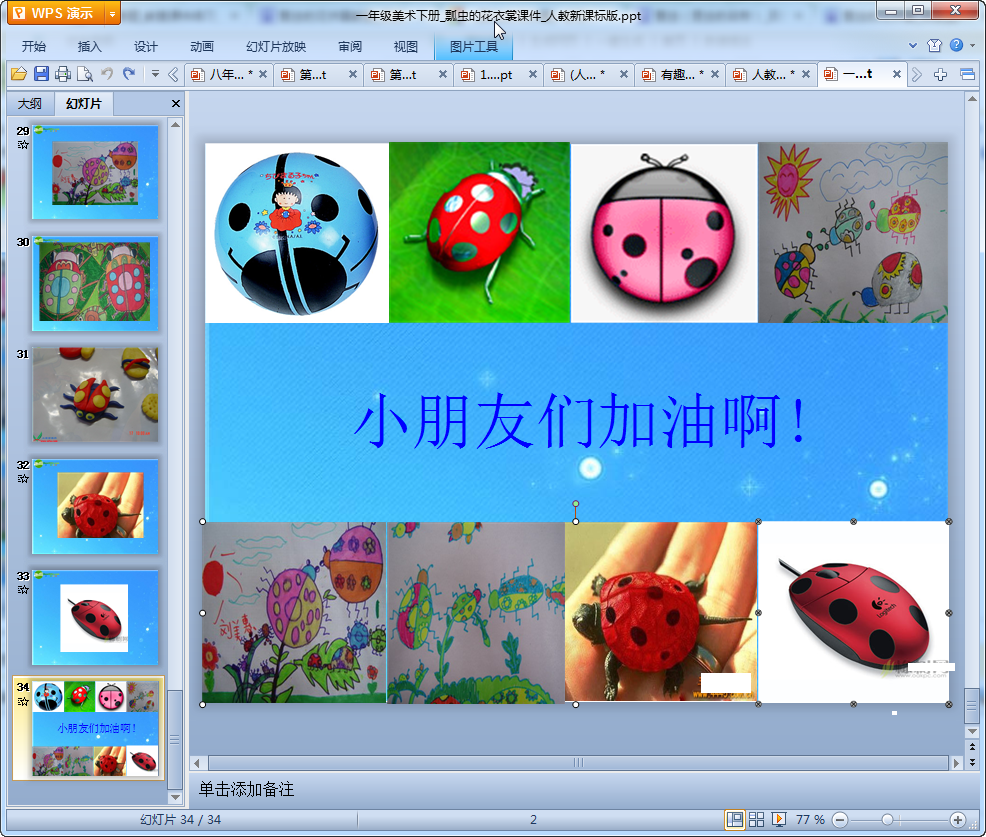Show earlier document tabs with left chevron
Screen dimensions: 986x837
click(174, 75)
